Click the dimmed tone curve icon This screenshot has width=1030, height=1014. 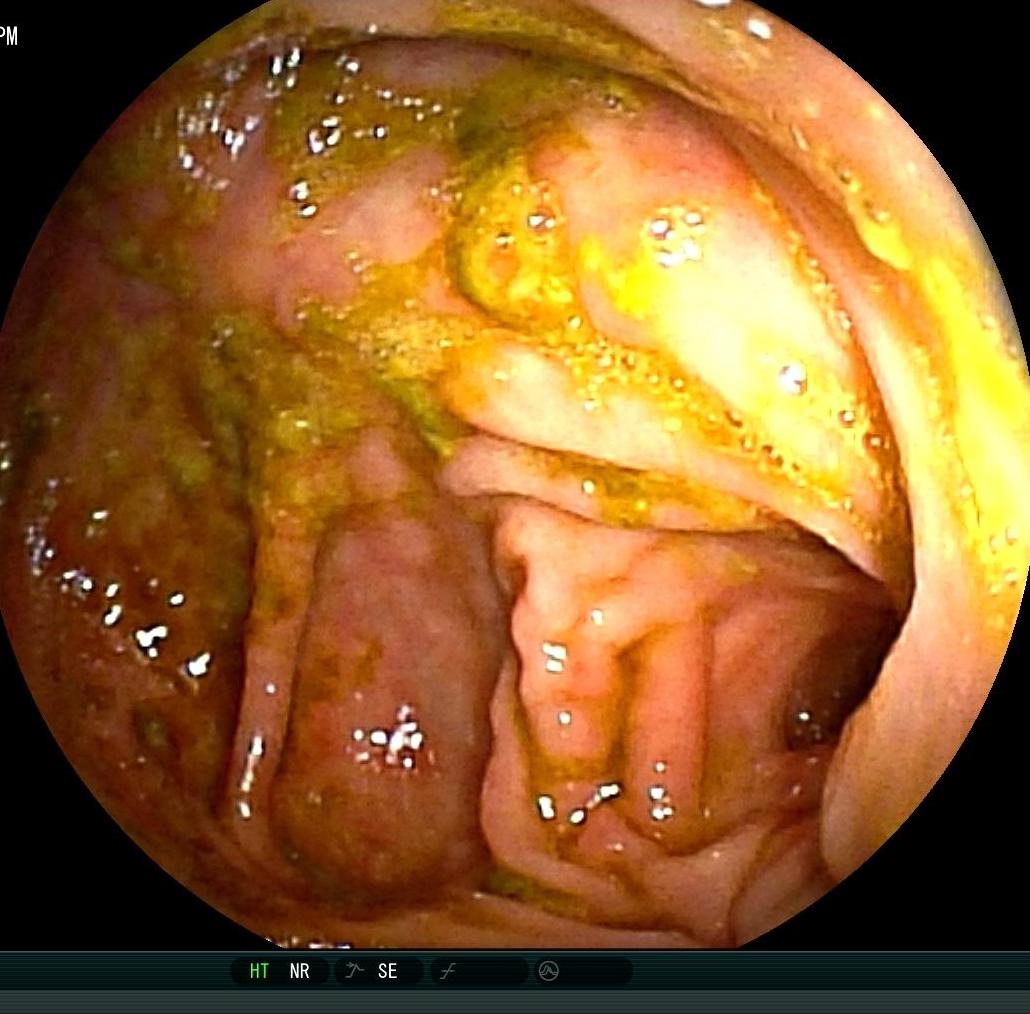tap(447, 971)
